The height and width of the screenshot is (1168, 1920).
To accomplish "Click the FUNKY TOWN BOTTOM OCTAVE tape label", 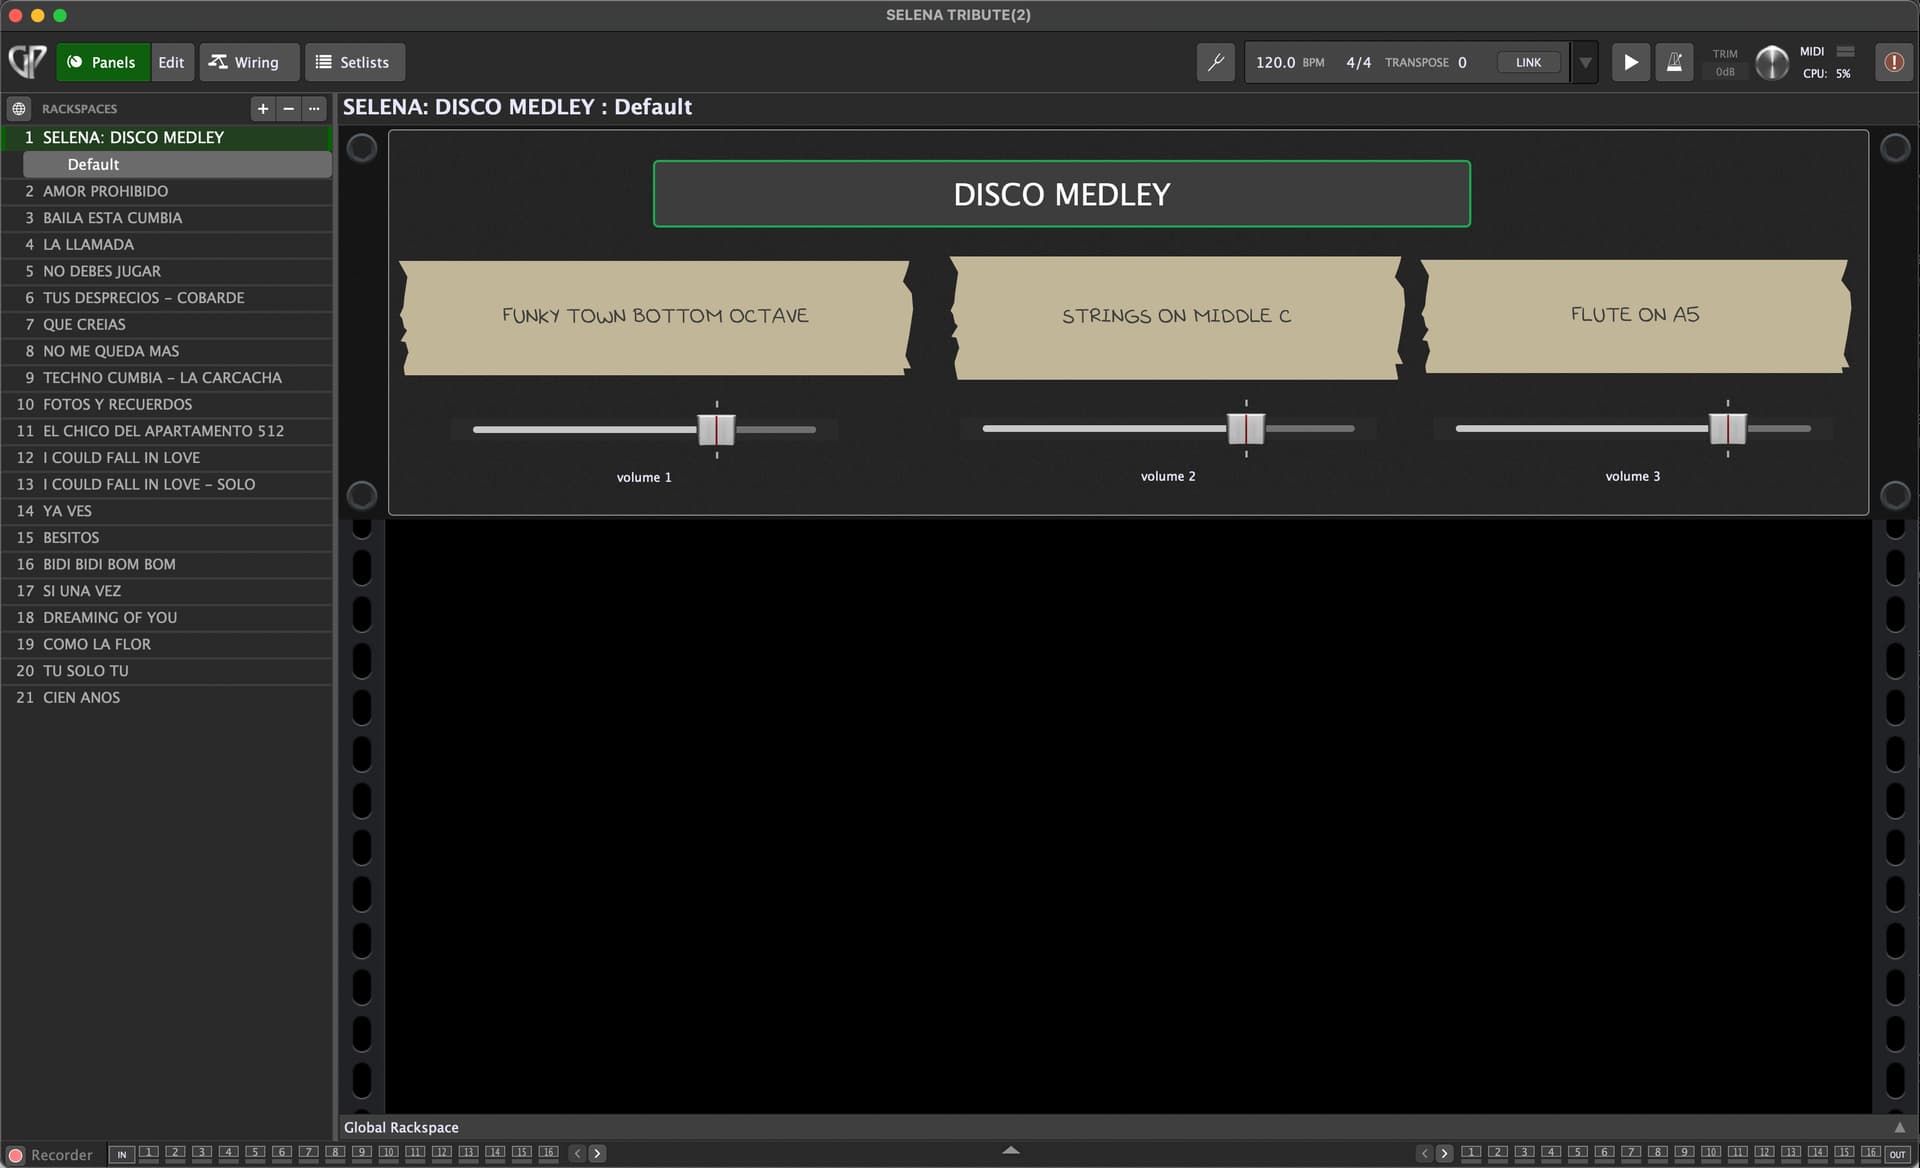I will (655, 316).
